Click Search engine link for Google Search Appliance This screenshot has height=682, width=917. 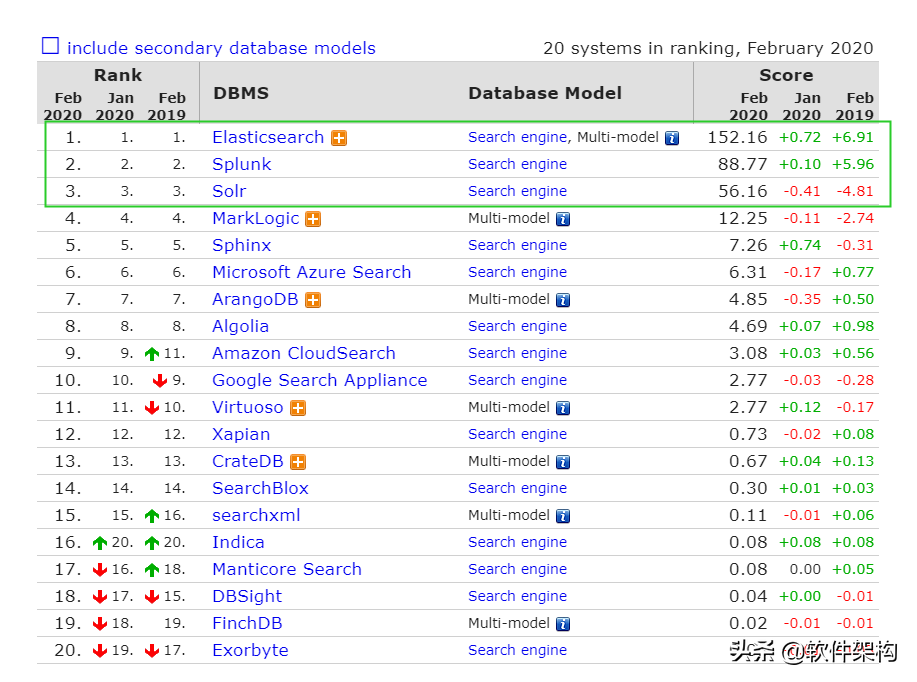pos(517,380)
